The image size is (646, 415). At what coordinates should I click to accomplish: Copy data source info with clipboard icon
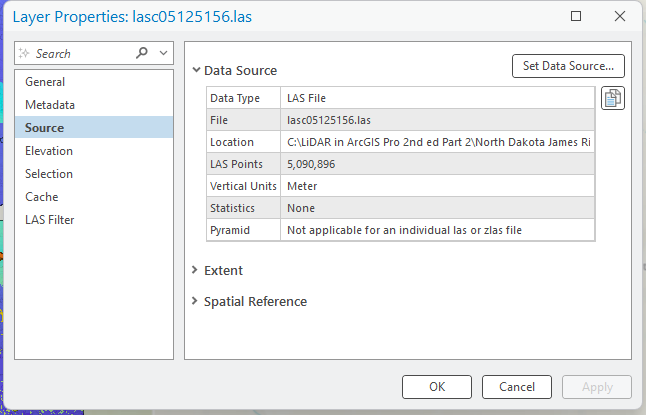(x=613, y=98)
